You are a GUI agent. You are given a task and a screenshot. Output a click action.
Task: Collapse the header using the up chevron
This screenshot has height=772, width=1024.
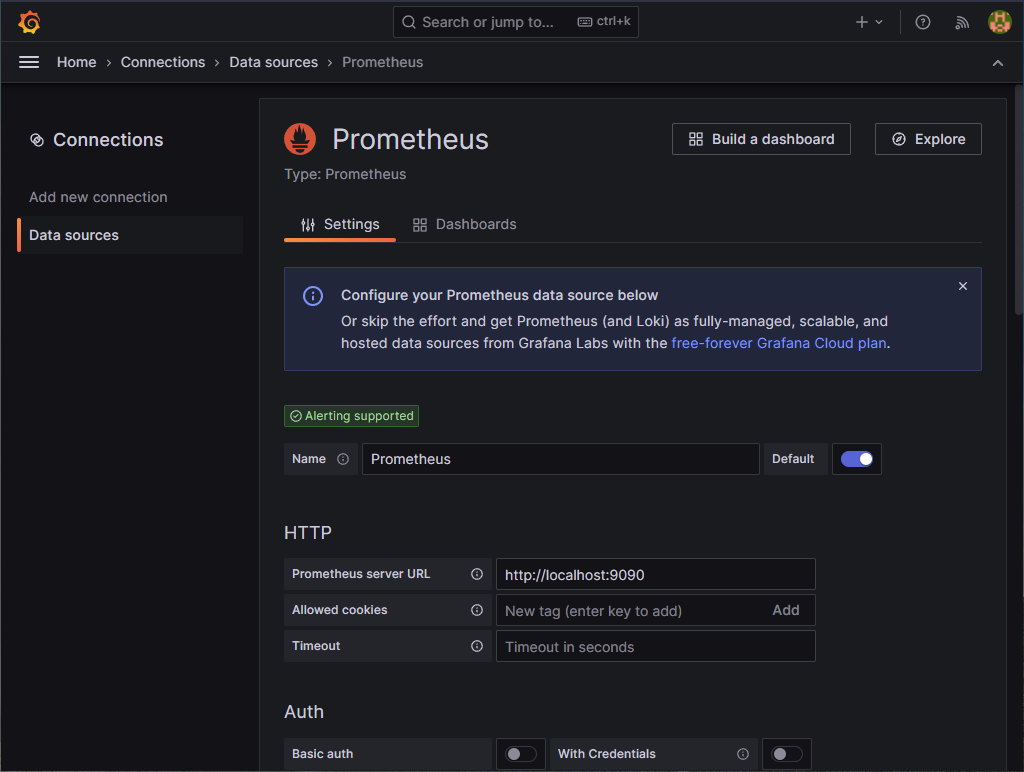(x=997, y=62)
